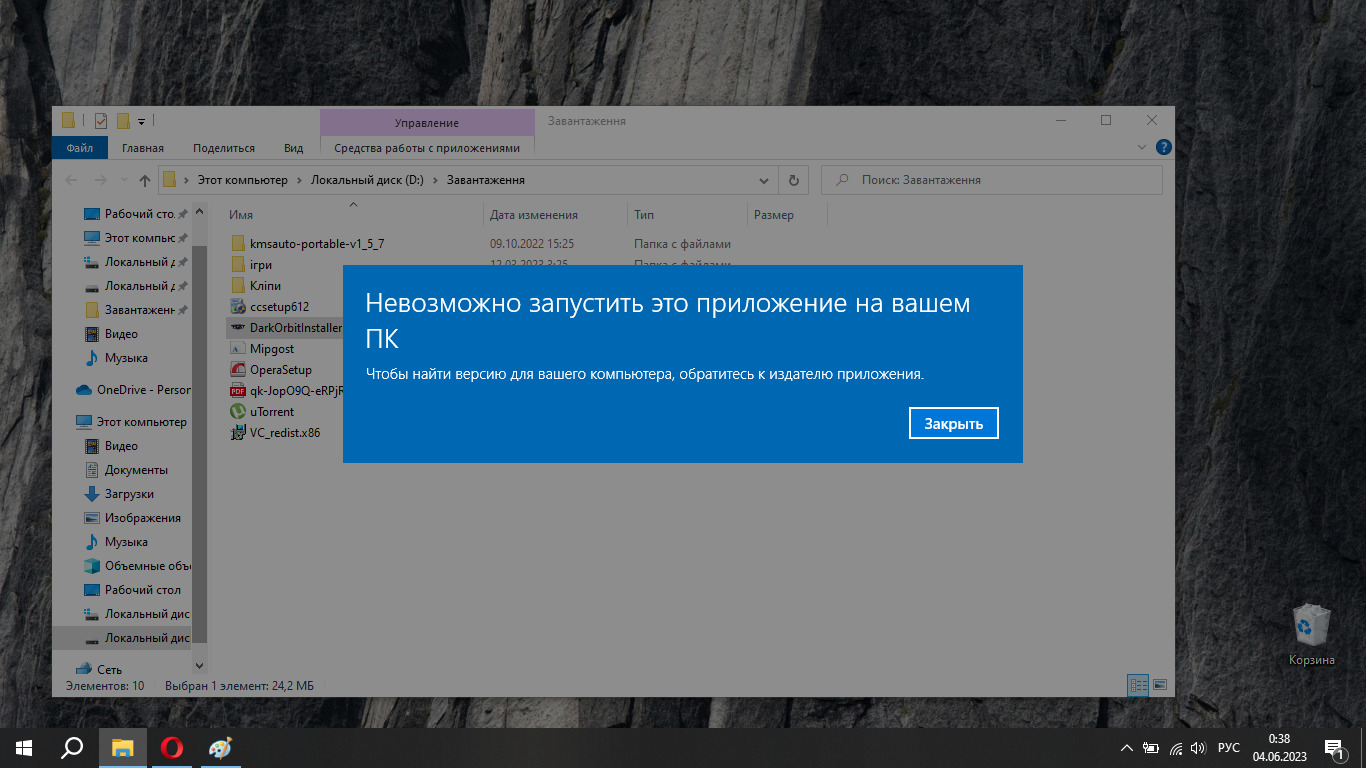Select the ігри folder
1366x768 pixels.
pyautogui.click(x=261, y=264)
